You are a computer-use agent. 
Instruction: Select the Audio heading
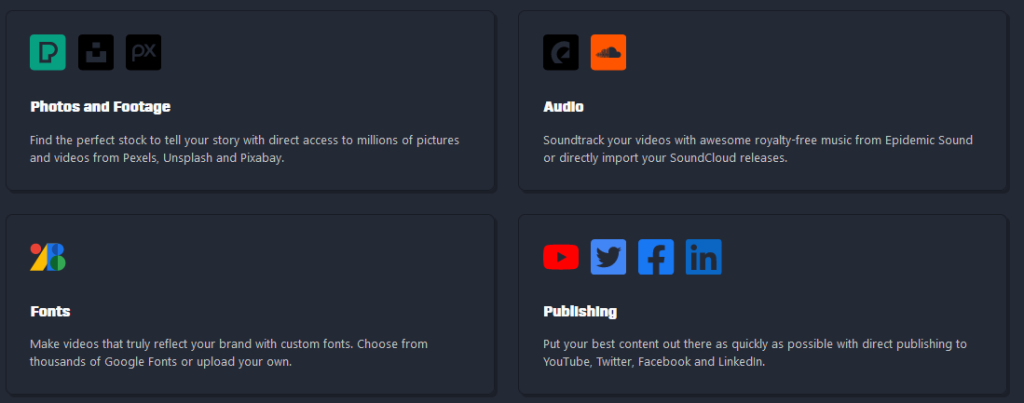pyautogui.click(x=564, y=107)
